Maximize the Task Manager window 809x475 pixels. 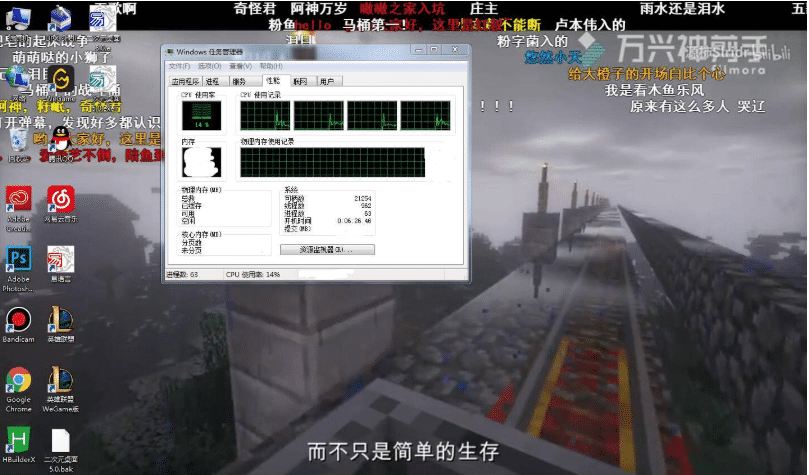coord(434,50)
